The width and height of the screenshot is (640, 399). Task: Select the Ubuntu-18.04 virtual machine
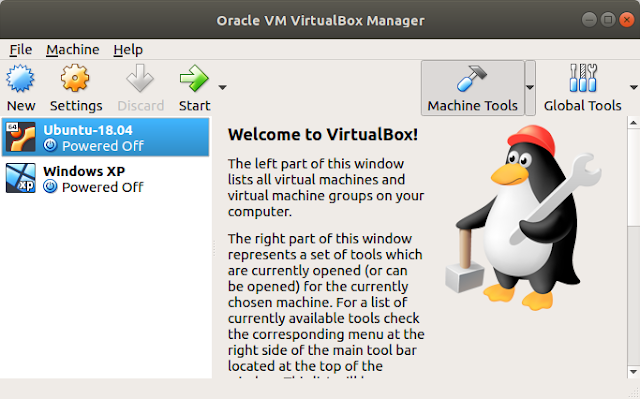(x=106, y=137)
